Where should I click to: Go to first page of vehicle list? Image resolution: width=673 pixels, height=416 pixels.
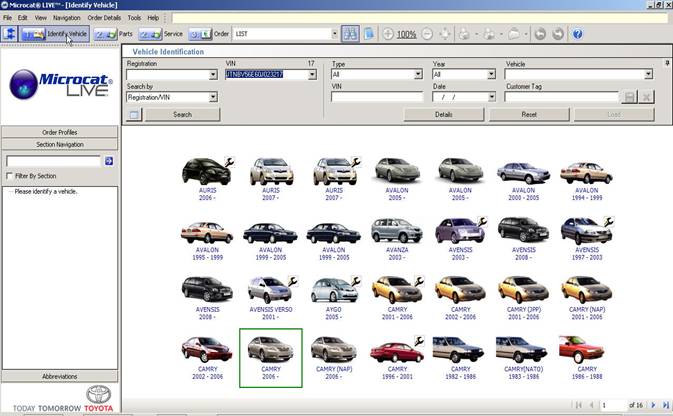579,405
